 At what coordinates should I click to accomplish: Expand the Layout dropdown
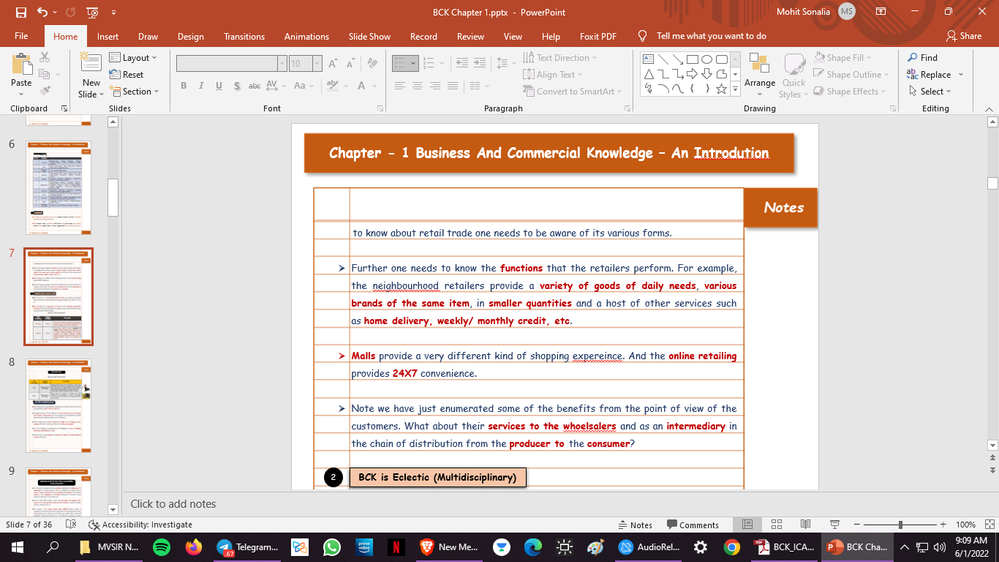coord(134,58)
